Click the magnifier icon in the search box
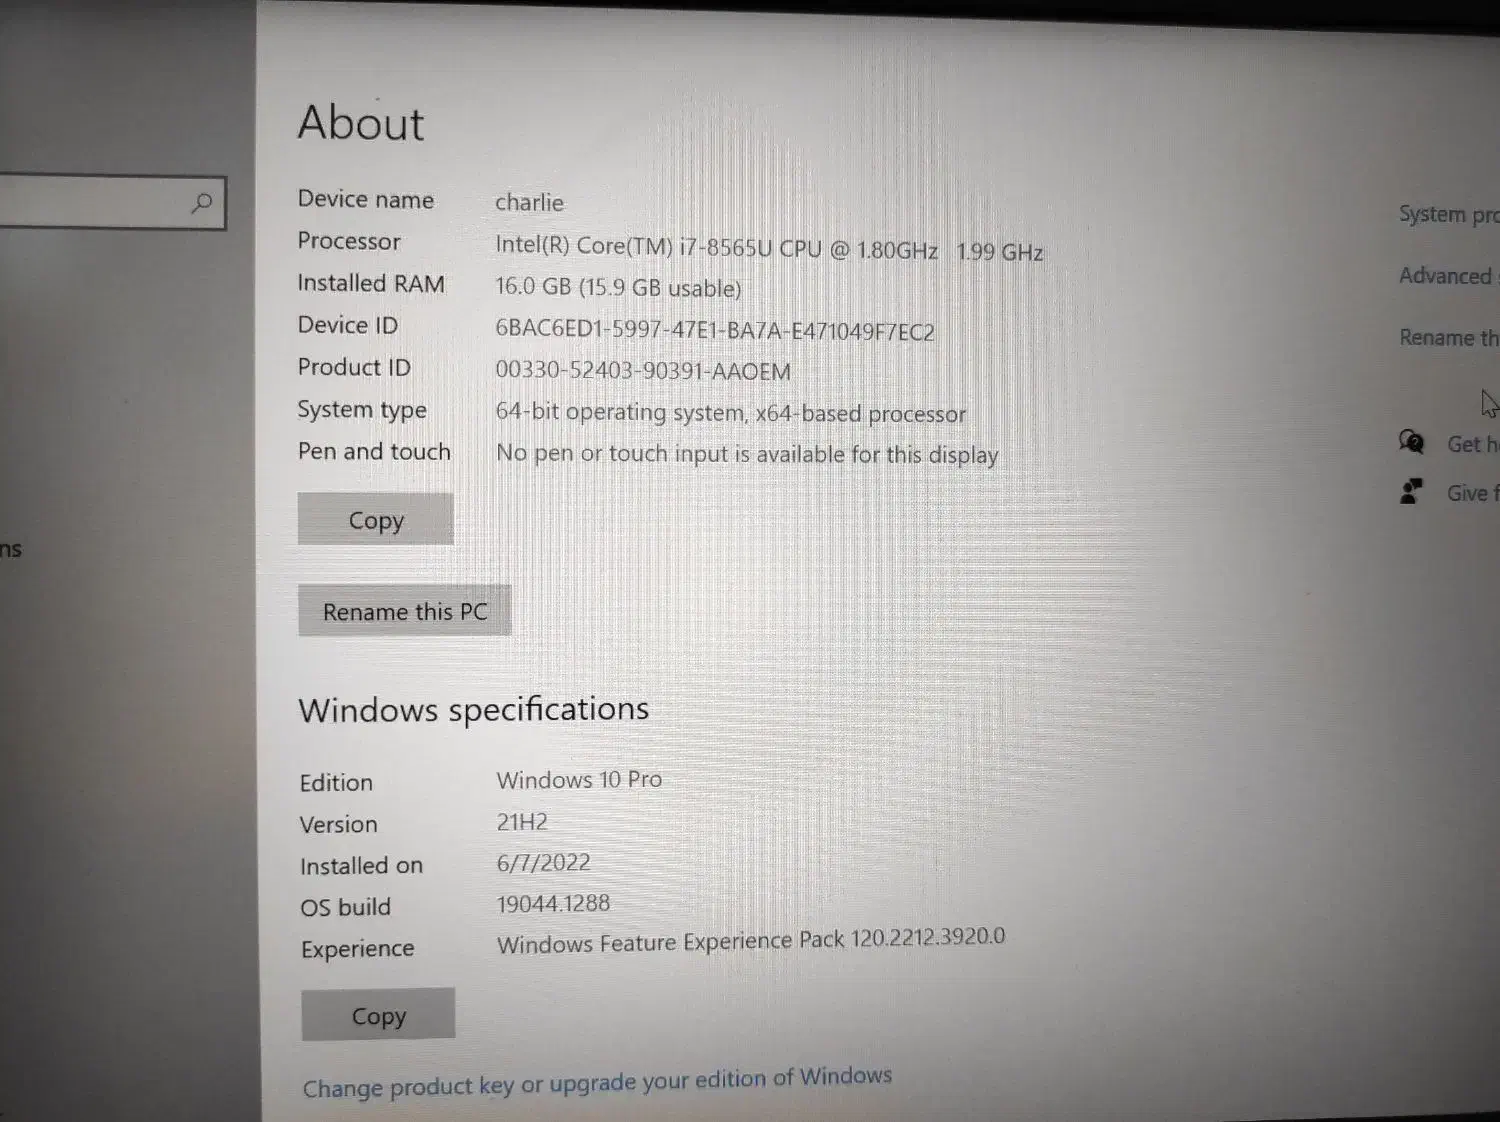The height and width of the screenshot is (1122, 1500). (x=202, y=203)
